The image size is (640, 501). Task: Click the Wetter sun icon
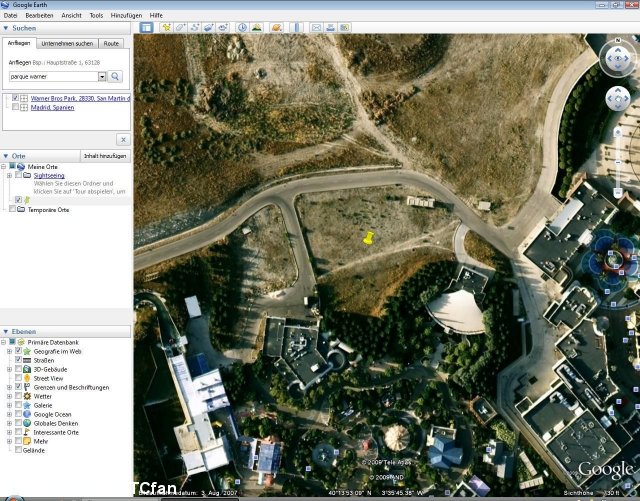pos(27,396)
